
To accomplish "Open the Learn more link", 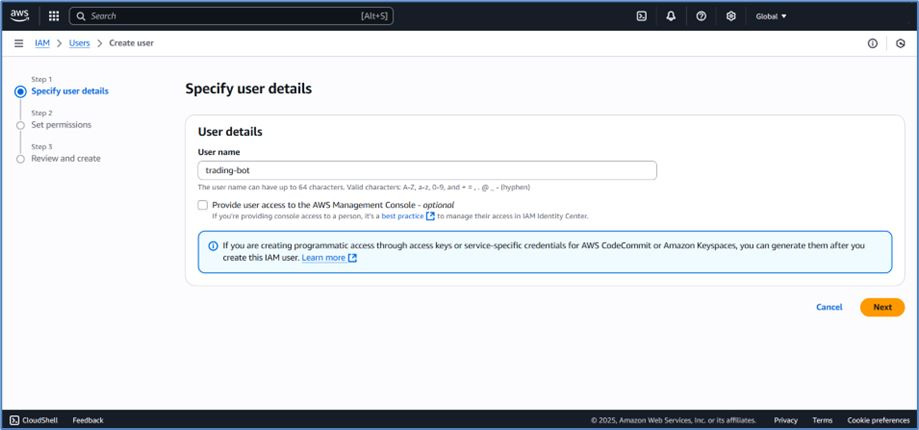I will (323, 257).
